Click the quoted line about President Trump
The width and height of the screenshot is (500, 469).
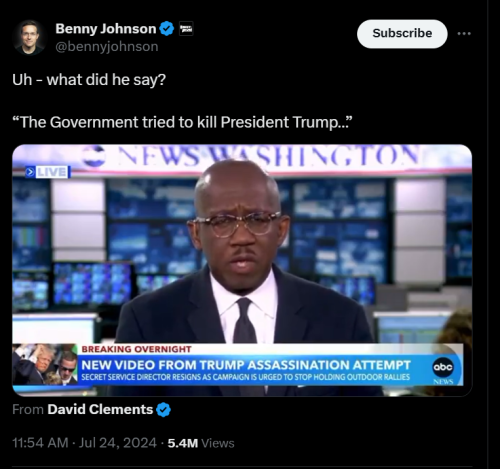182,122
